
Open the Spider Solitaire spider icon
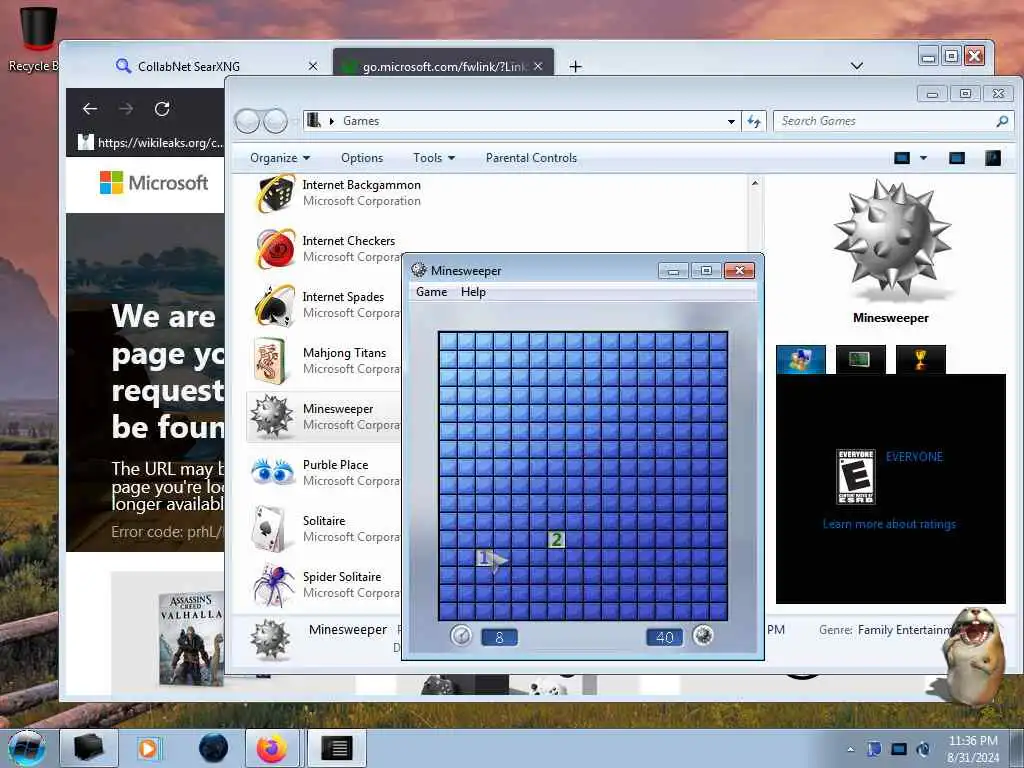point(273,584)
